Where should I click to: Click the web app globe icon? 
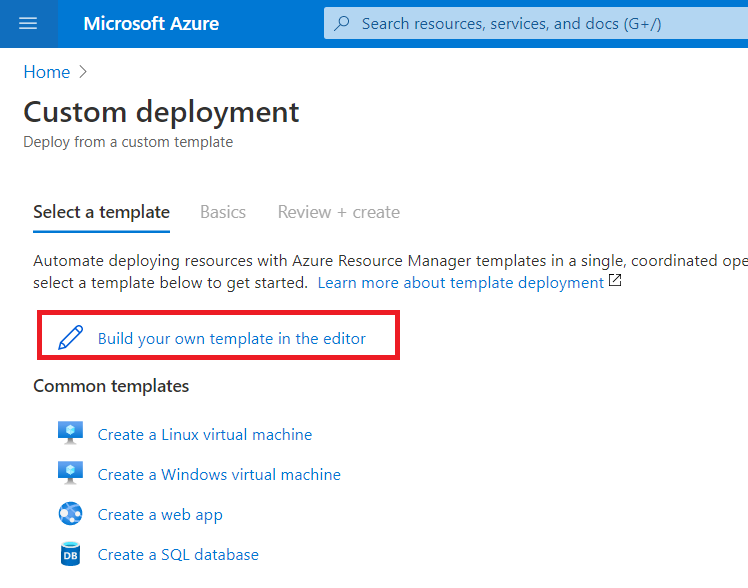point(70,514)
